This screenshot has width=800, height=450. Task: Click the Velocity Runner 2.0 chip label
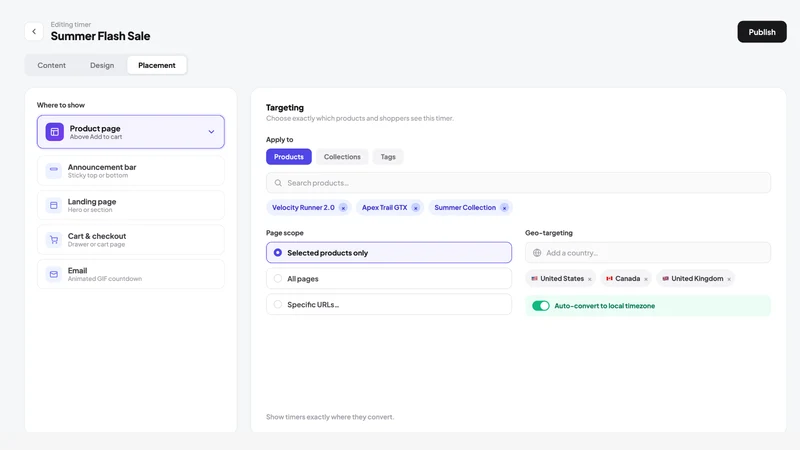point(303,208)
